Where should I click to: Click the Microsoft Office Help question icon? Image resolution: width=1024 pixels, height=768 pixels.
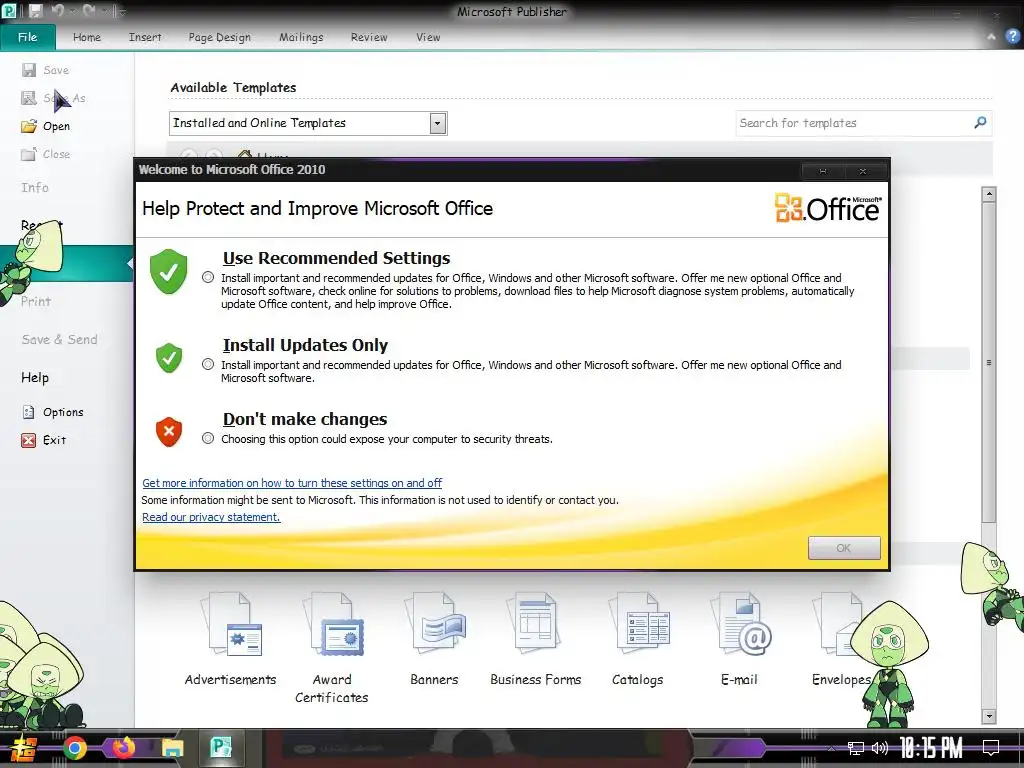point(1012,37)
